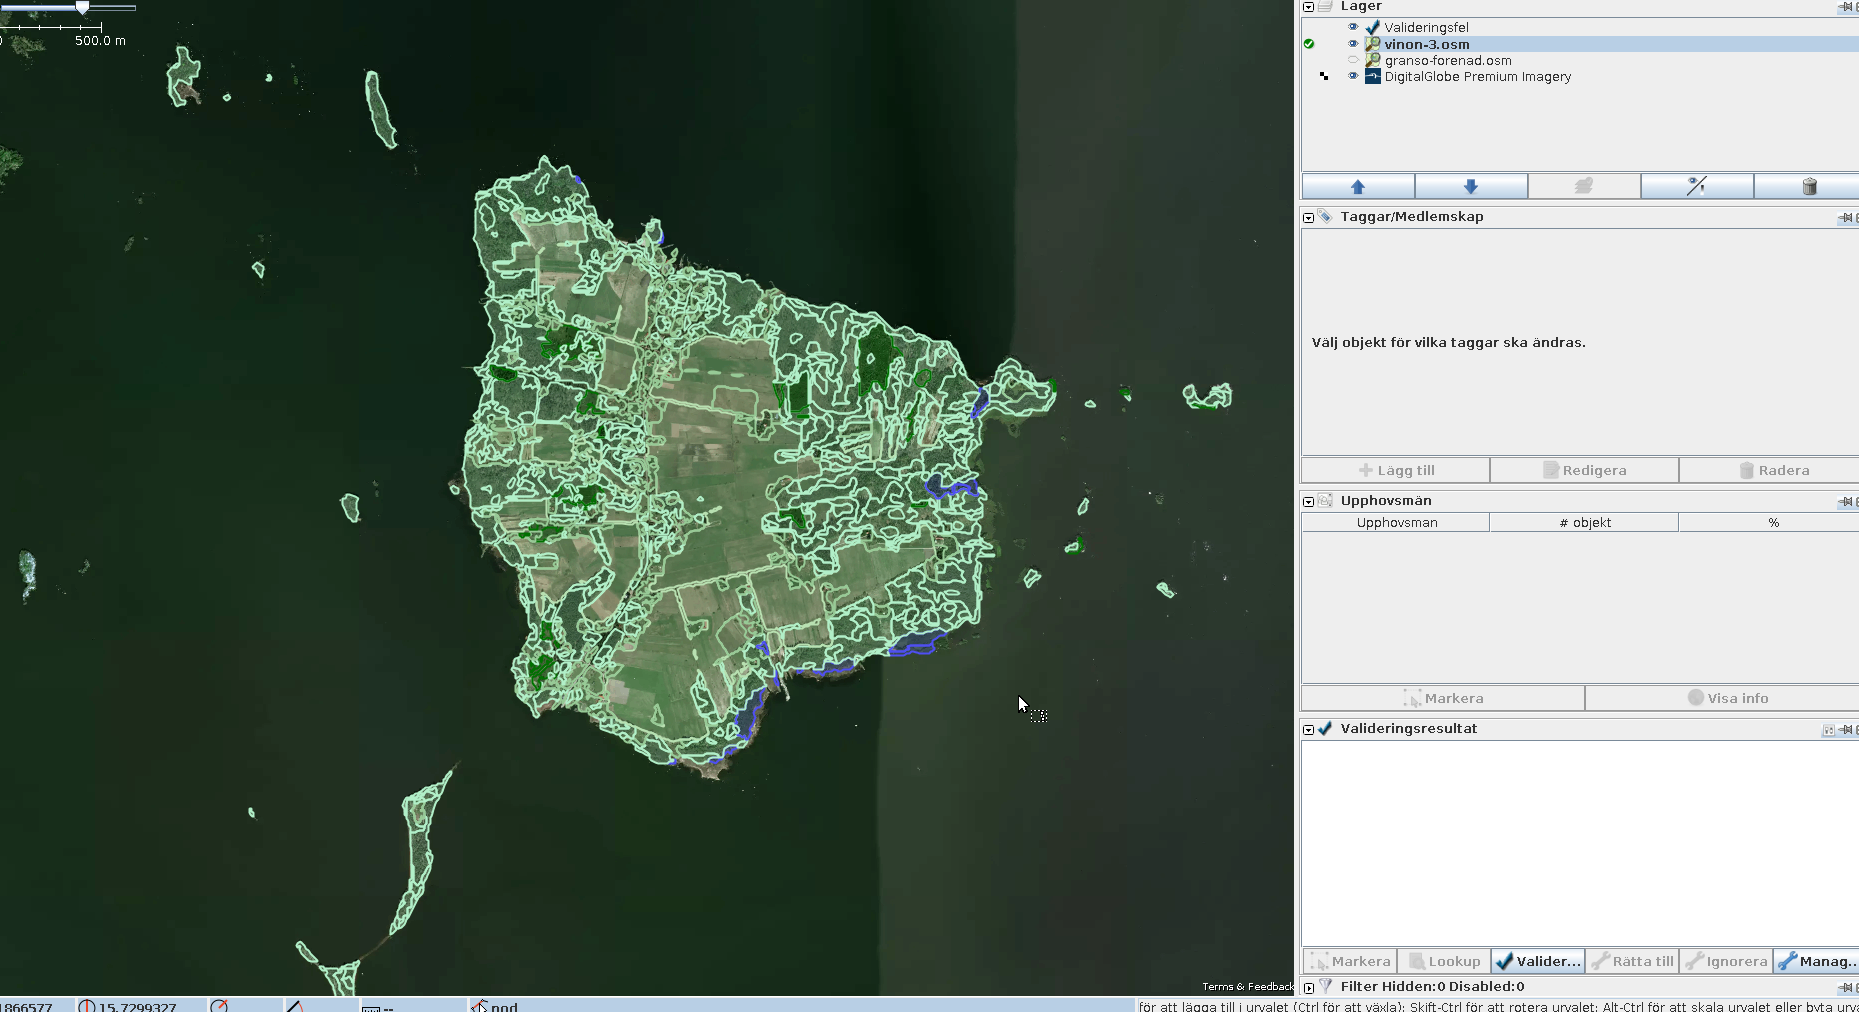1859x1012 pixels.
Task: Open Valideringsresultat panel preferences icon
Action: 1828,730
